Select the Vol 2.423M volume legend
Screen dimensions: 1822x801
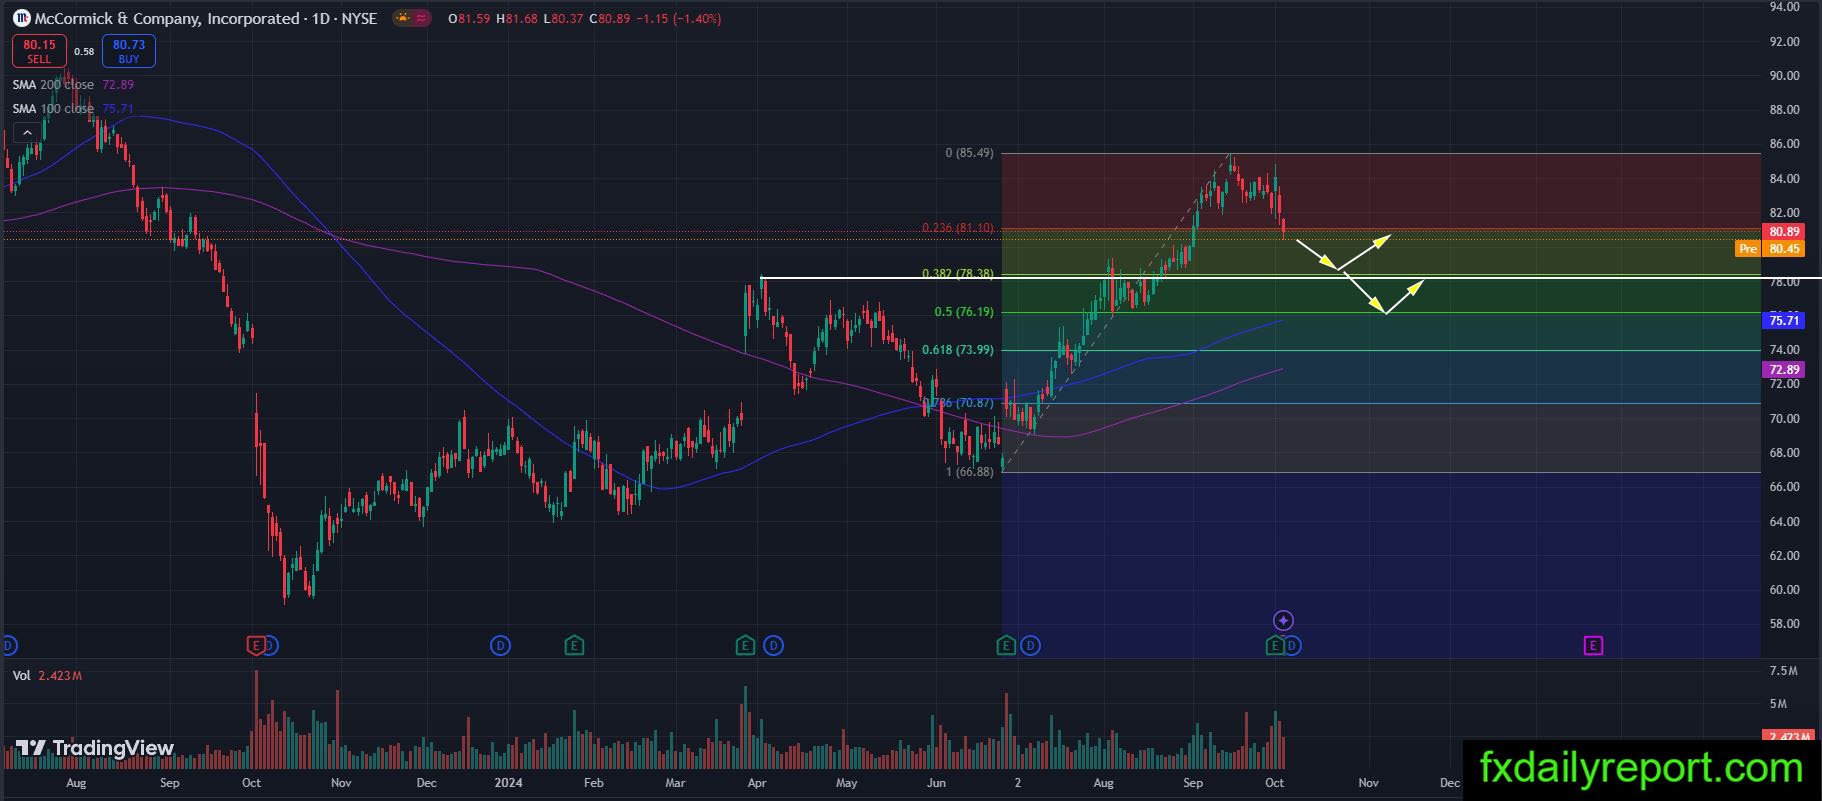click(x=47, y=676)
